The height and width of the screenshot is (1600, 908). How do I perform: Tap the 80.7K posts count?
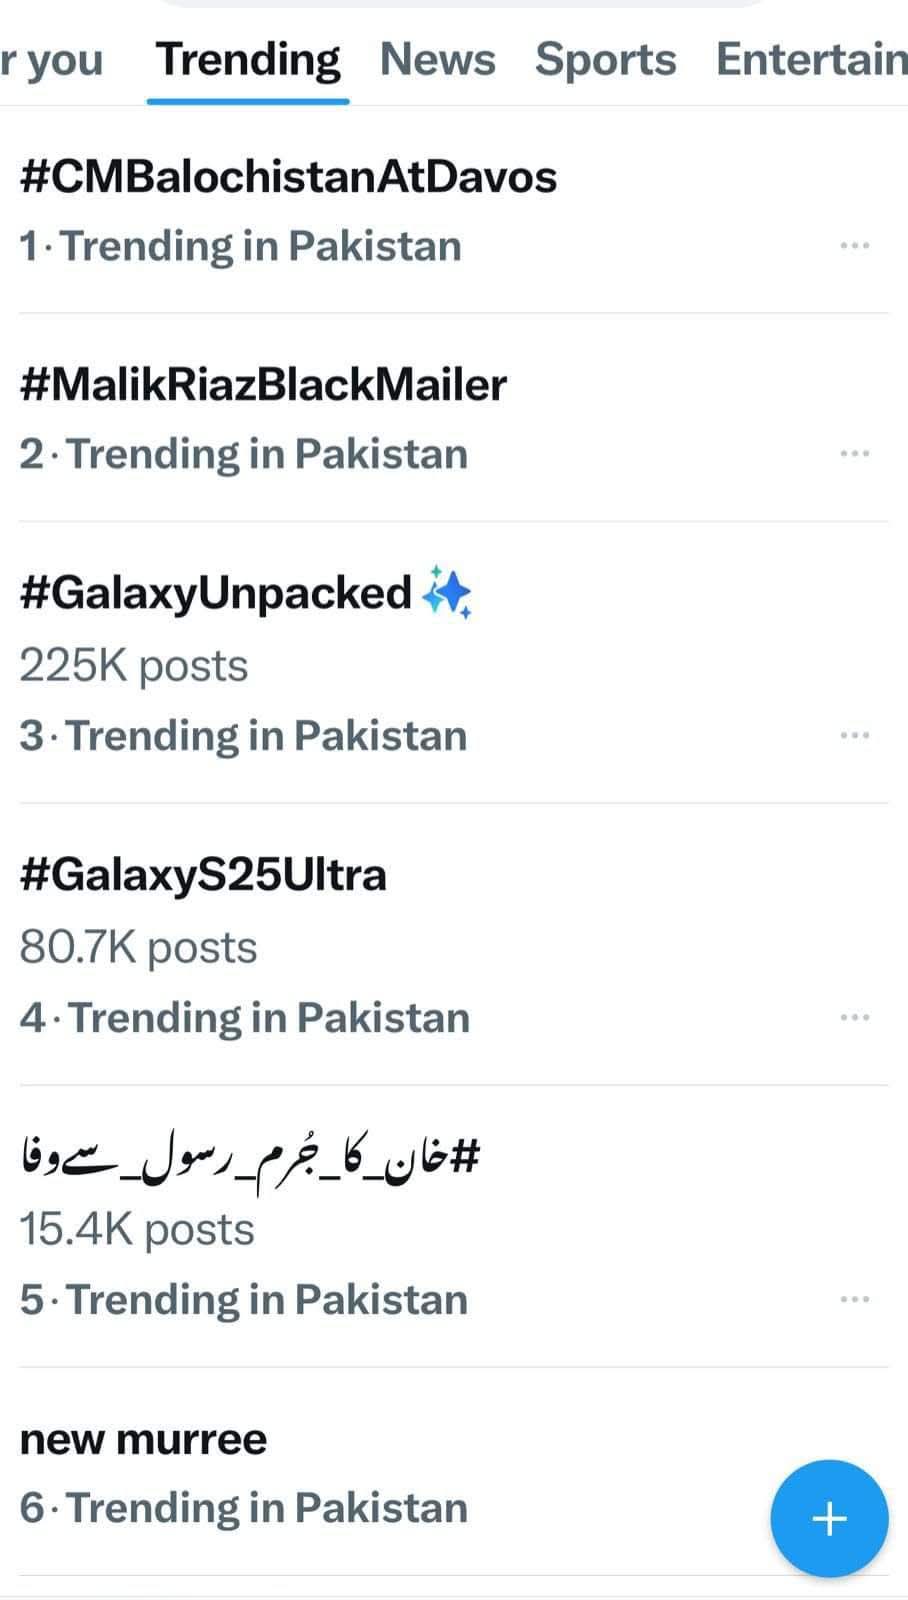coord(138,948)
